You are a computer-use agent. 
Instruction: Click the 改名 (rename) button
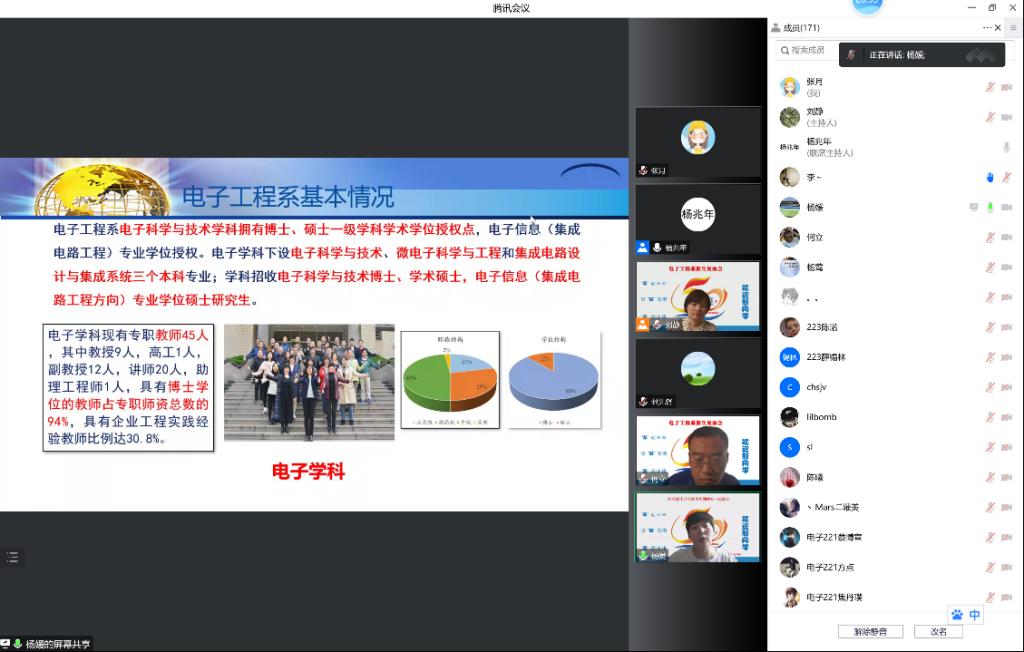[938, 632]
